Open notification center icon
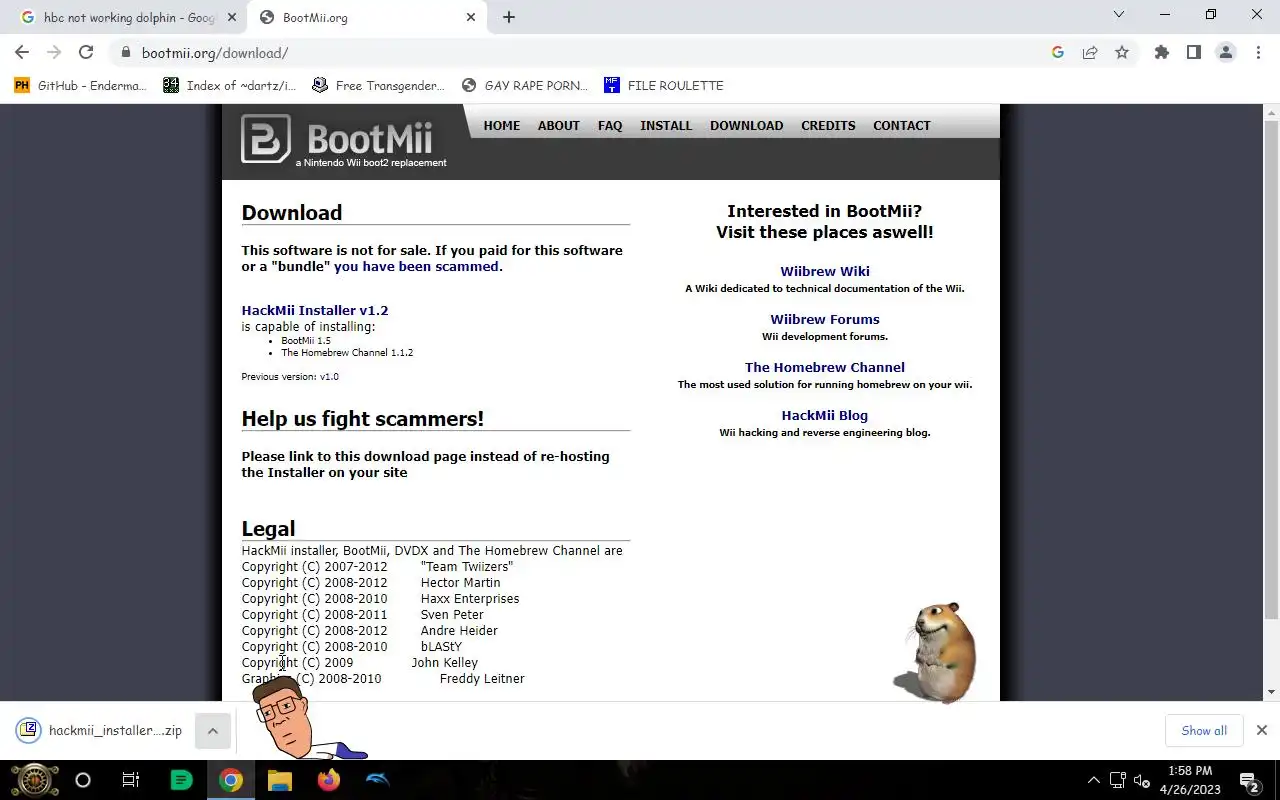Viewport: 1280px width, 800px height. [1249, 781]
